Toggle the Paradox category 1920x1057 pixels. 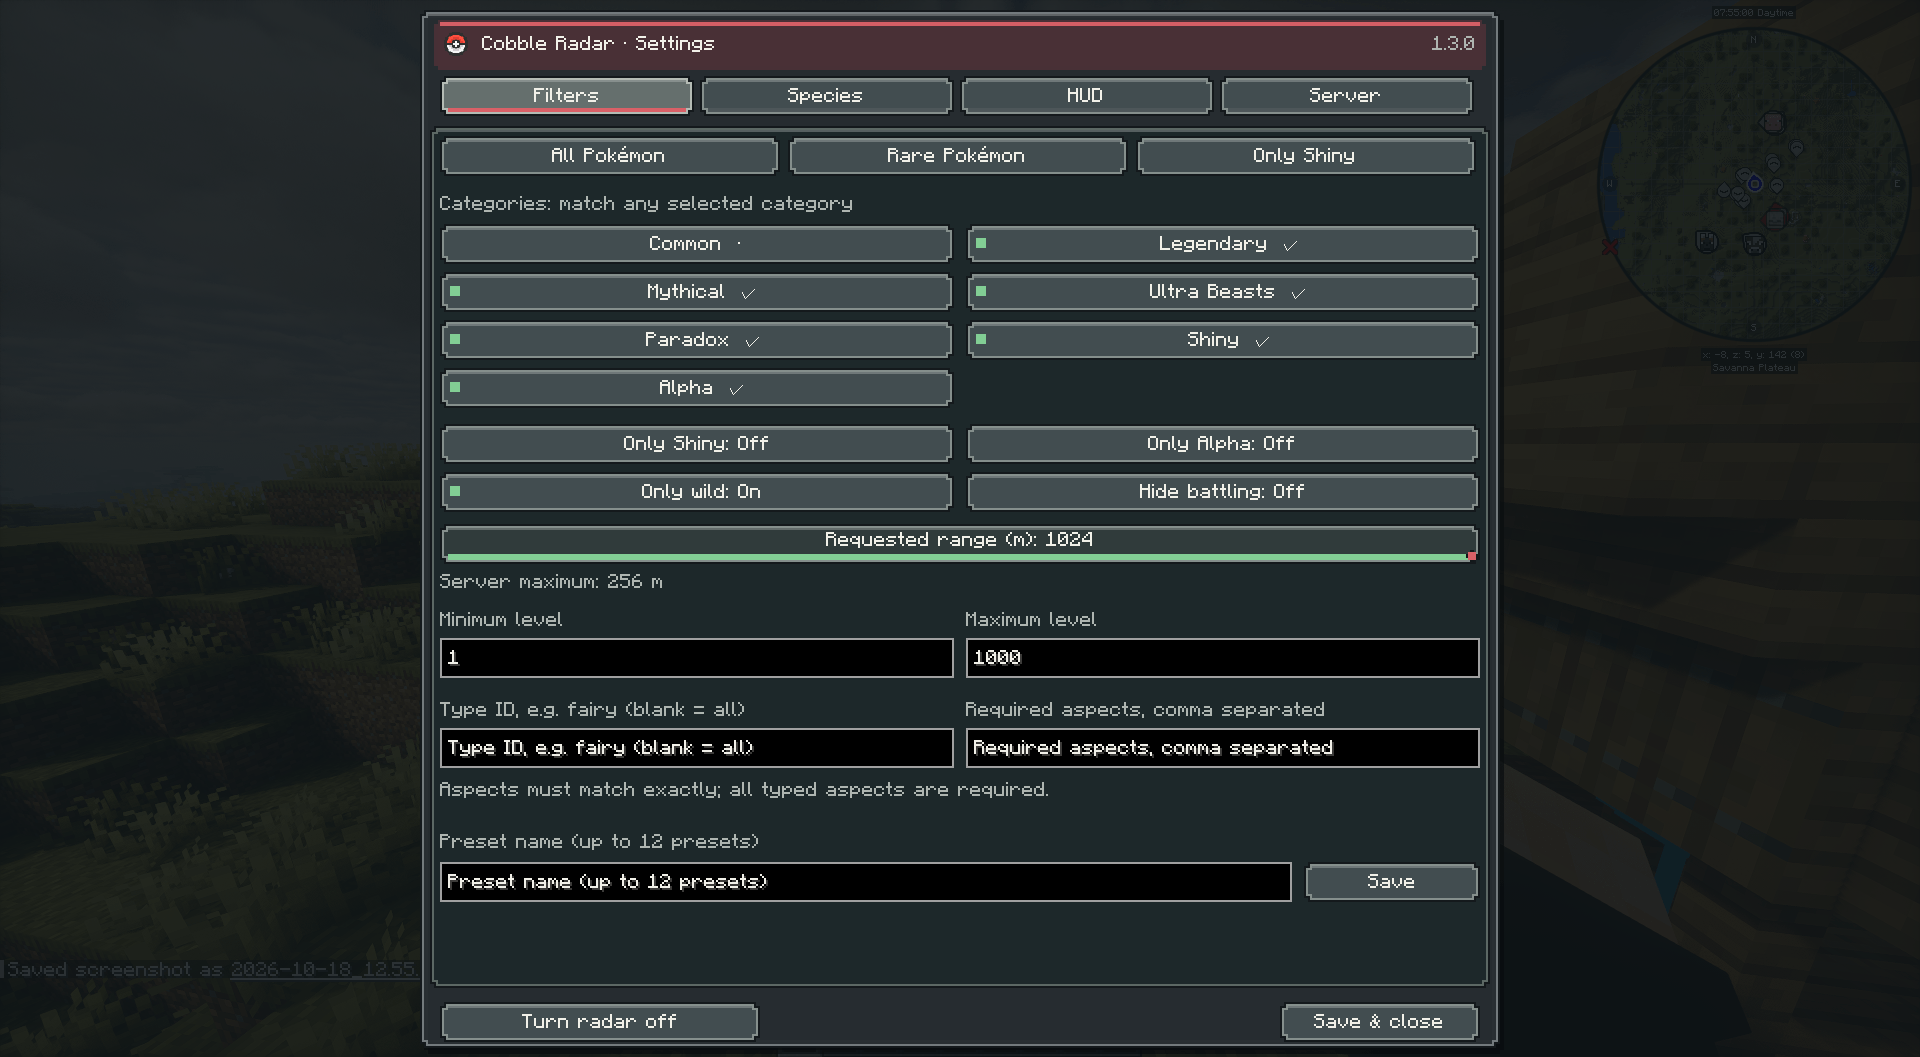tap(696, 340)
